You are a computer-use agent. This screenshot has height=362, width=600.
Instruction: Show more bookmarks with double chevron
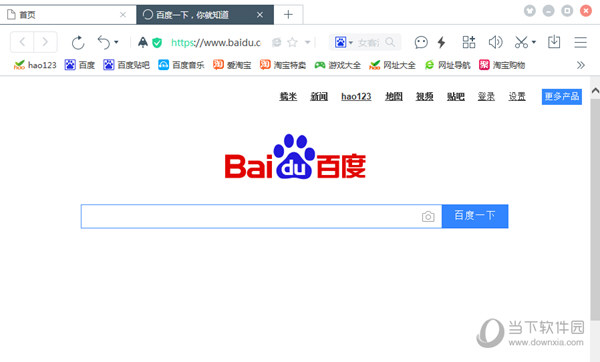pyautogui.click(x=580, y=65)
